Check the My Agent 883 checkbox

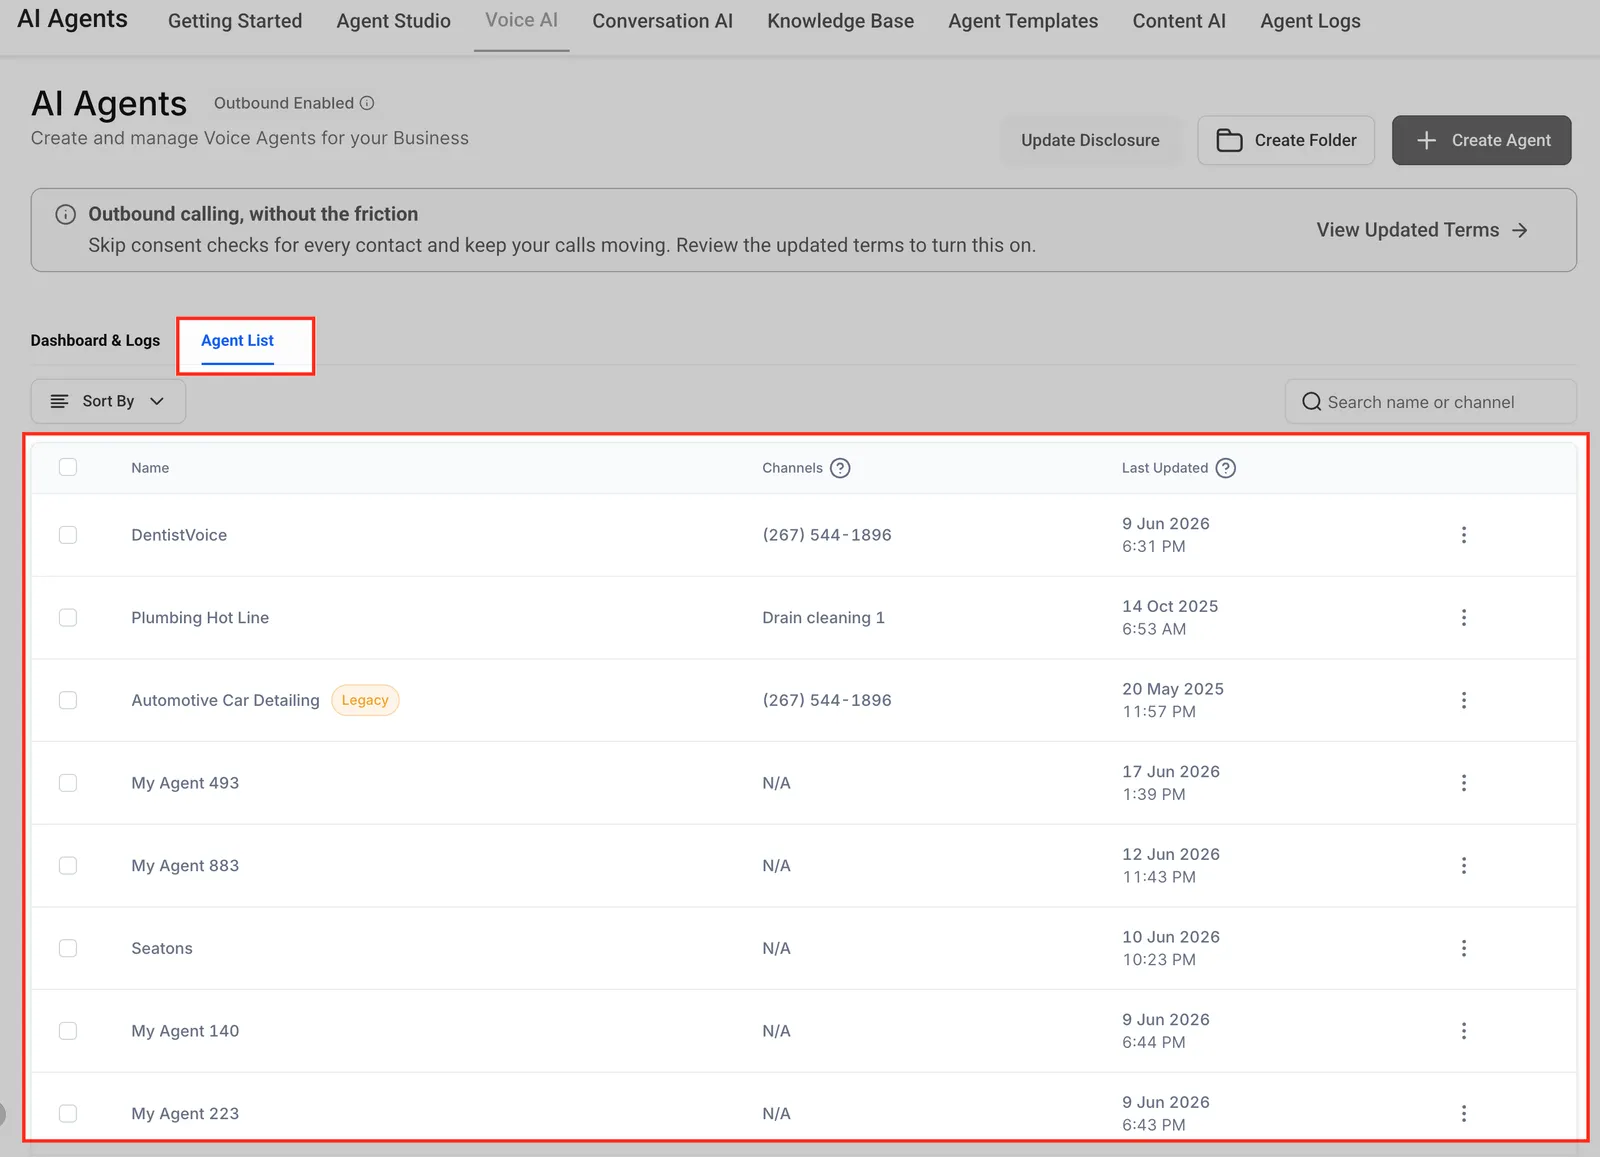click(x=68, y=866)
